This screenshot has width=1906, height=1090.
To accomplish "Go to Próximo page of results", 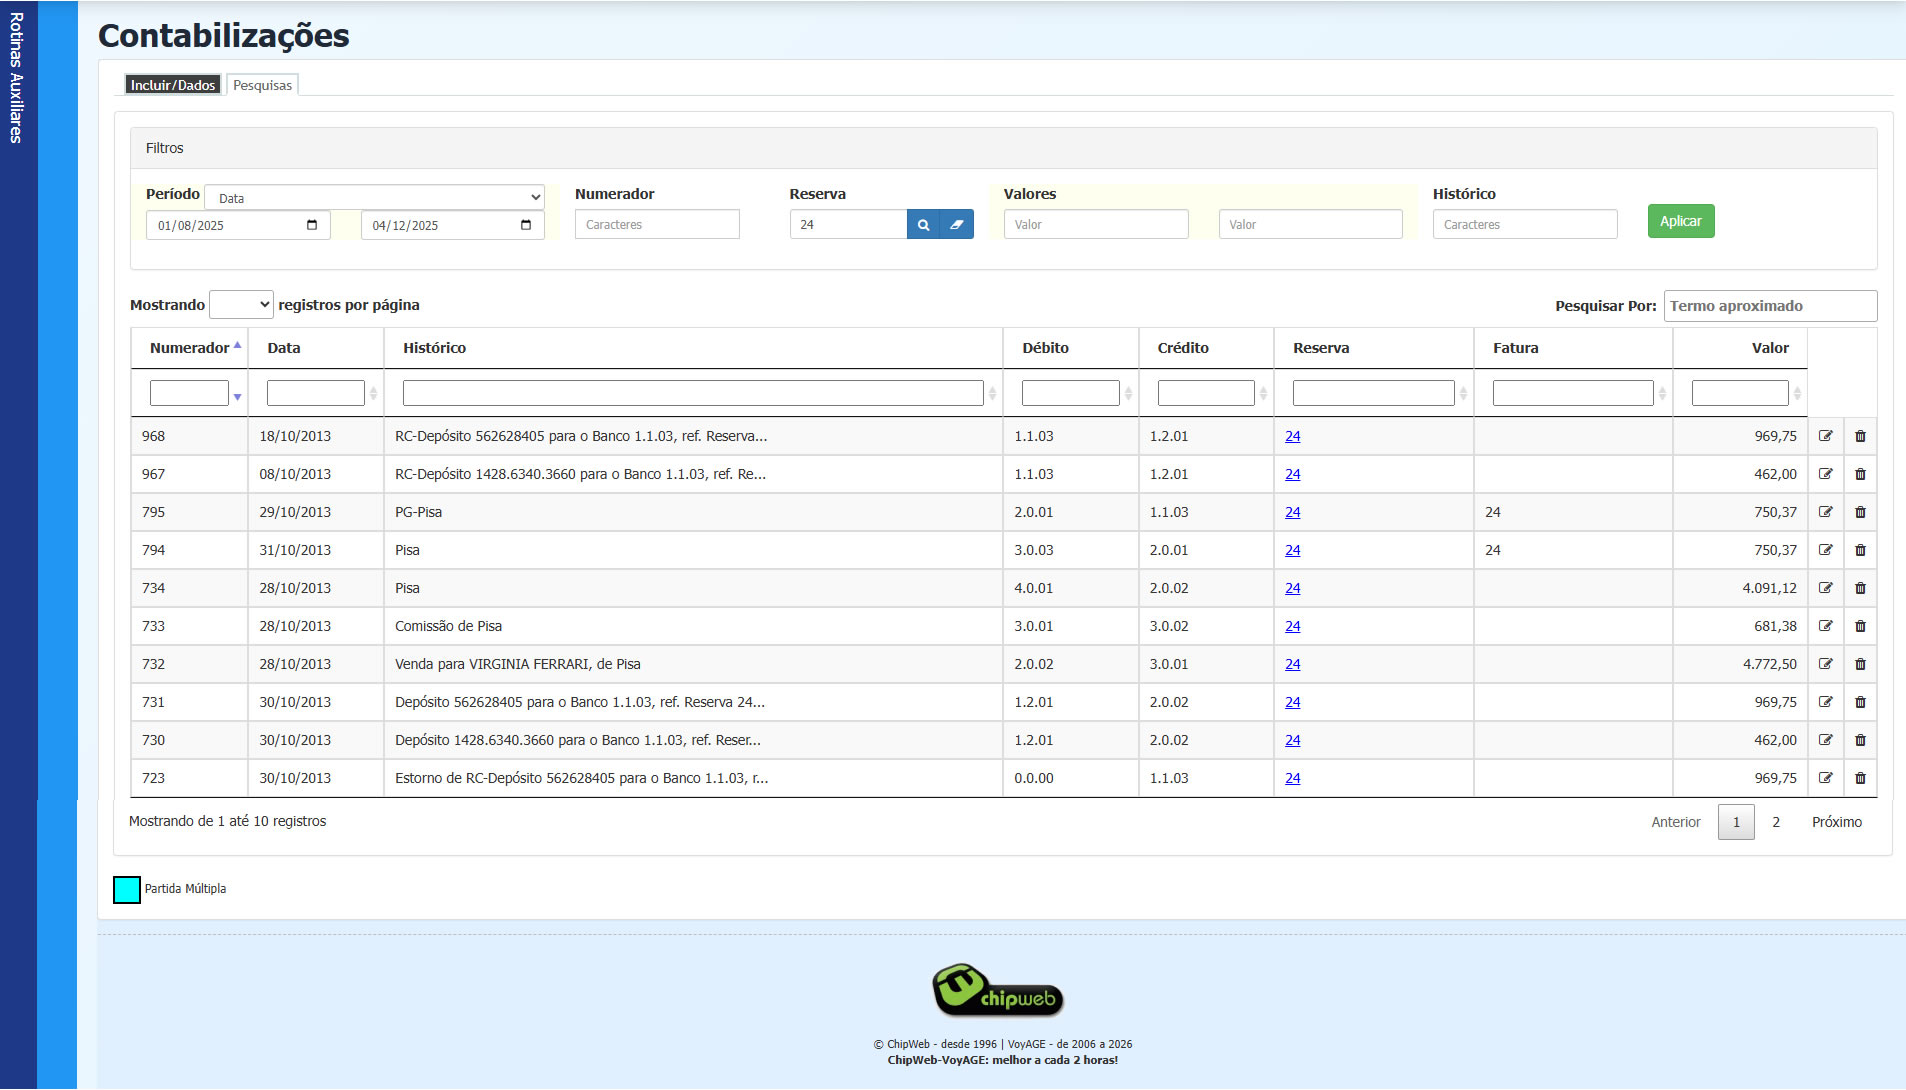I will click(1836, 822).
